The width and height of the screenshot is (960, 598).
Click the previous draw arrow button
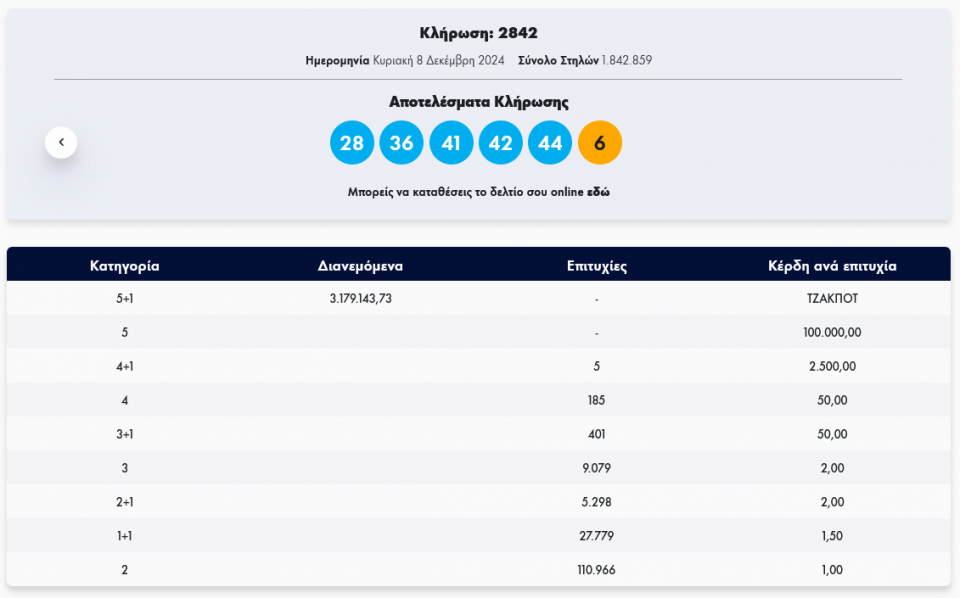coord(61,143)
